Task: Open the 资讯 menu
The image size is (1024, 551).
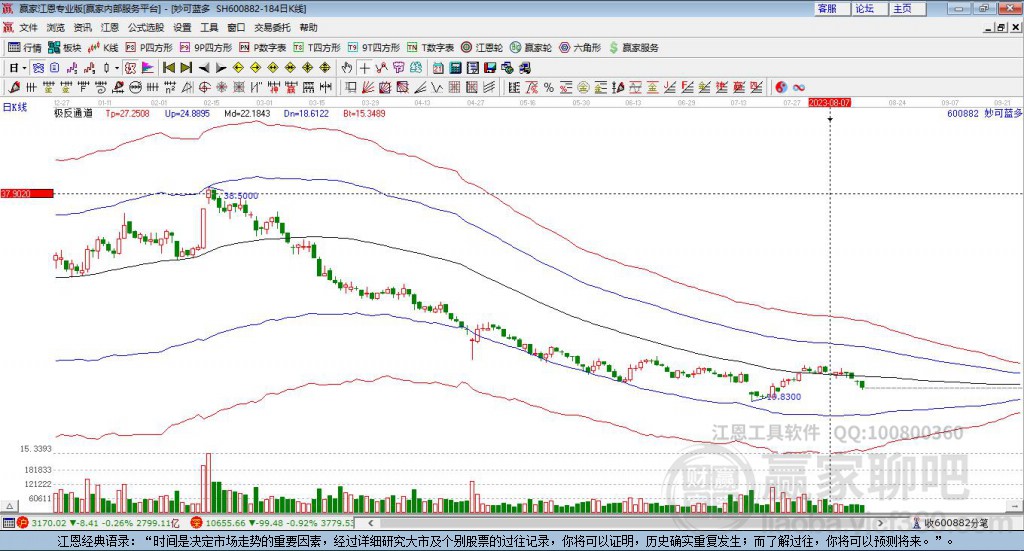Action: [82, 27]
